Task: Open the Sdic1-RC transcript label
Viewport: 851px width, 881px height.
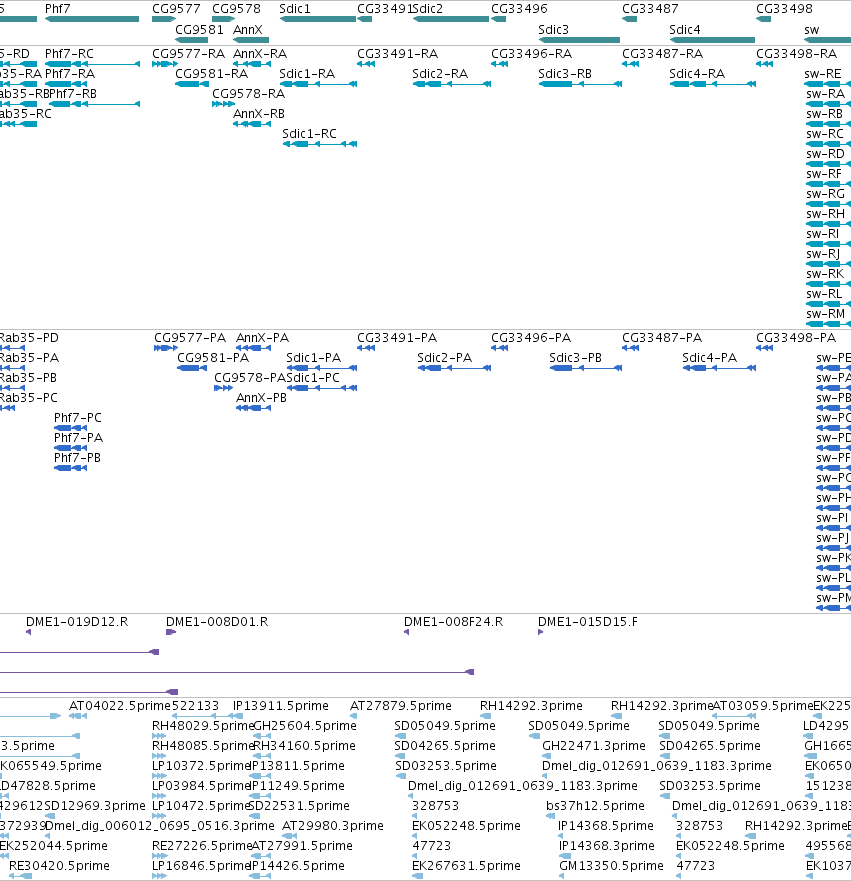Action: click(x=309, y=134)
